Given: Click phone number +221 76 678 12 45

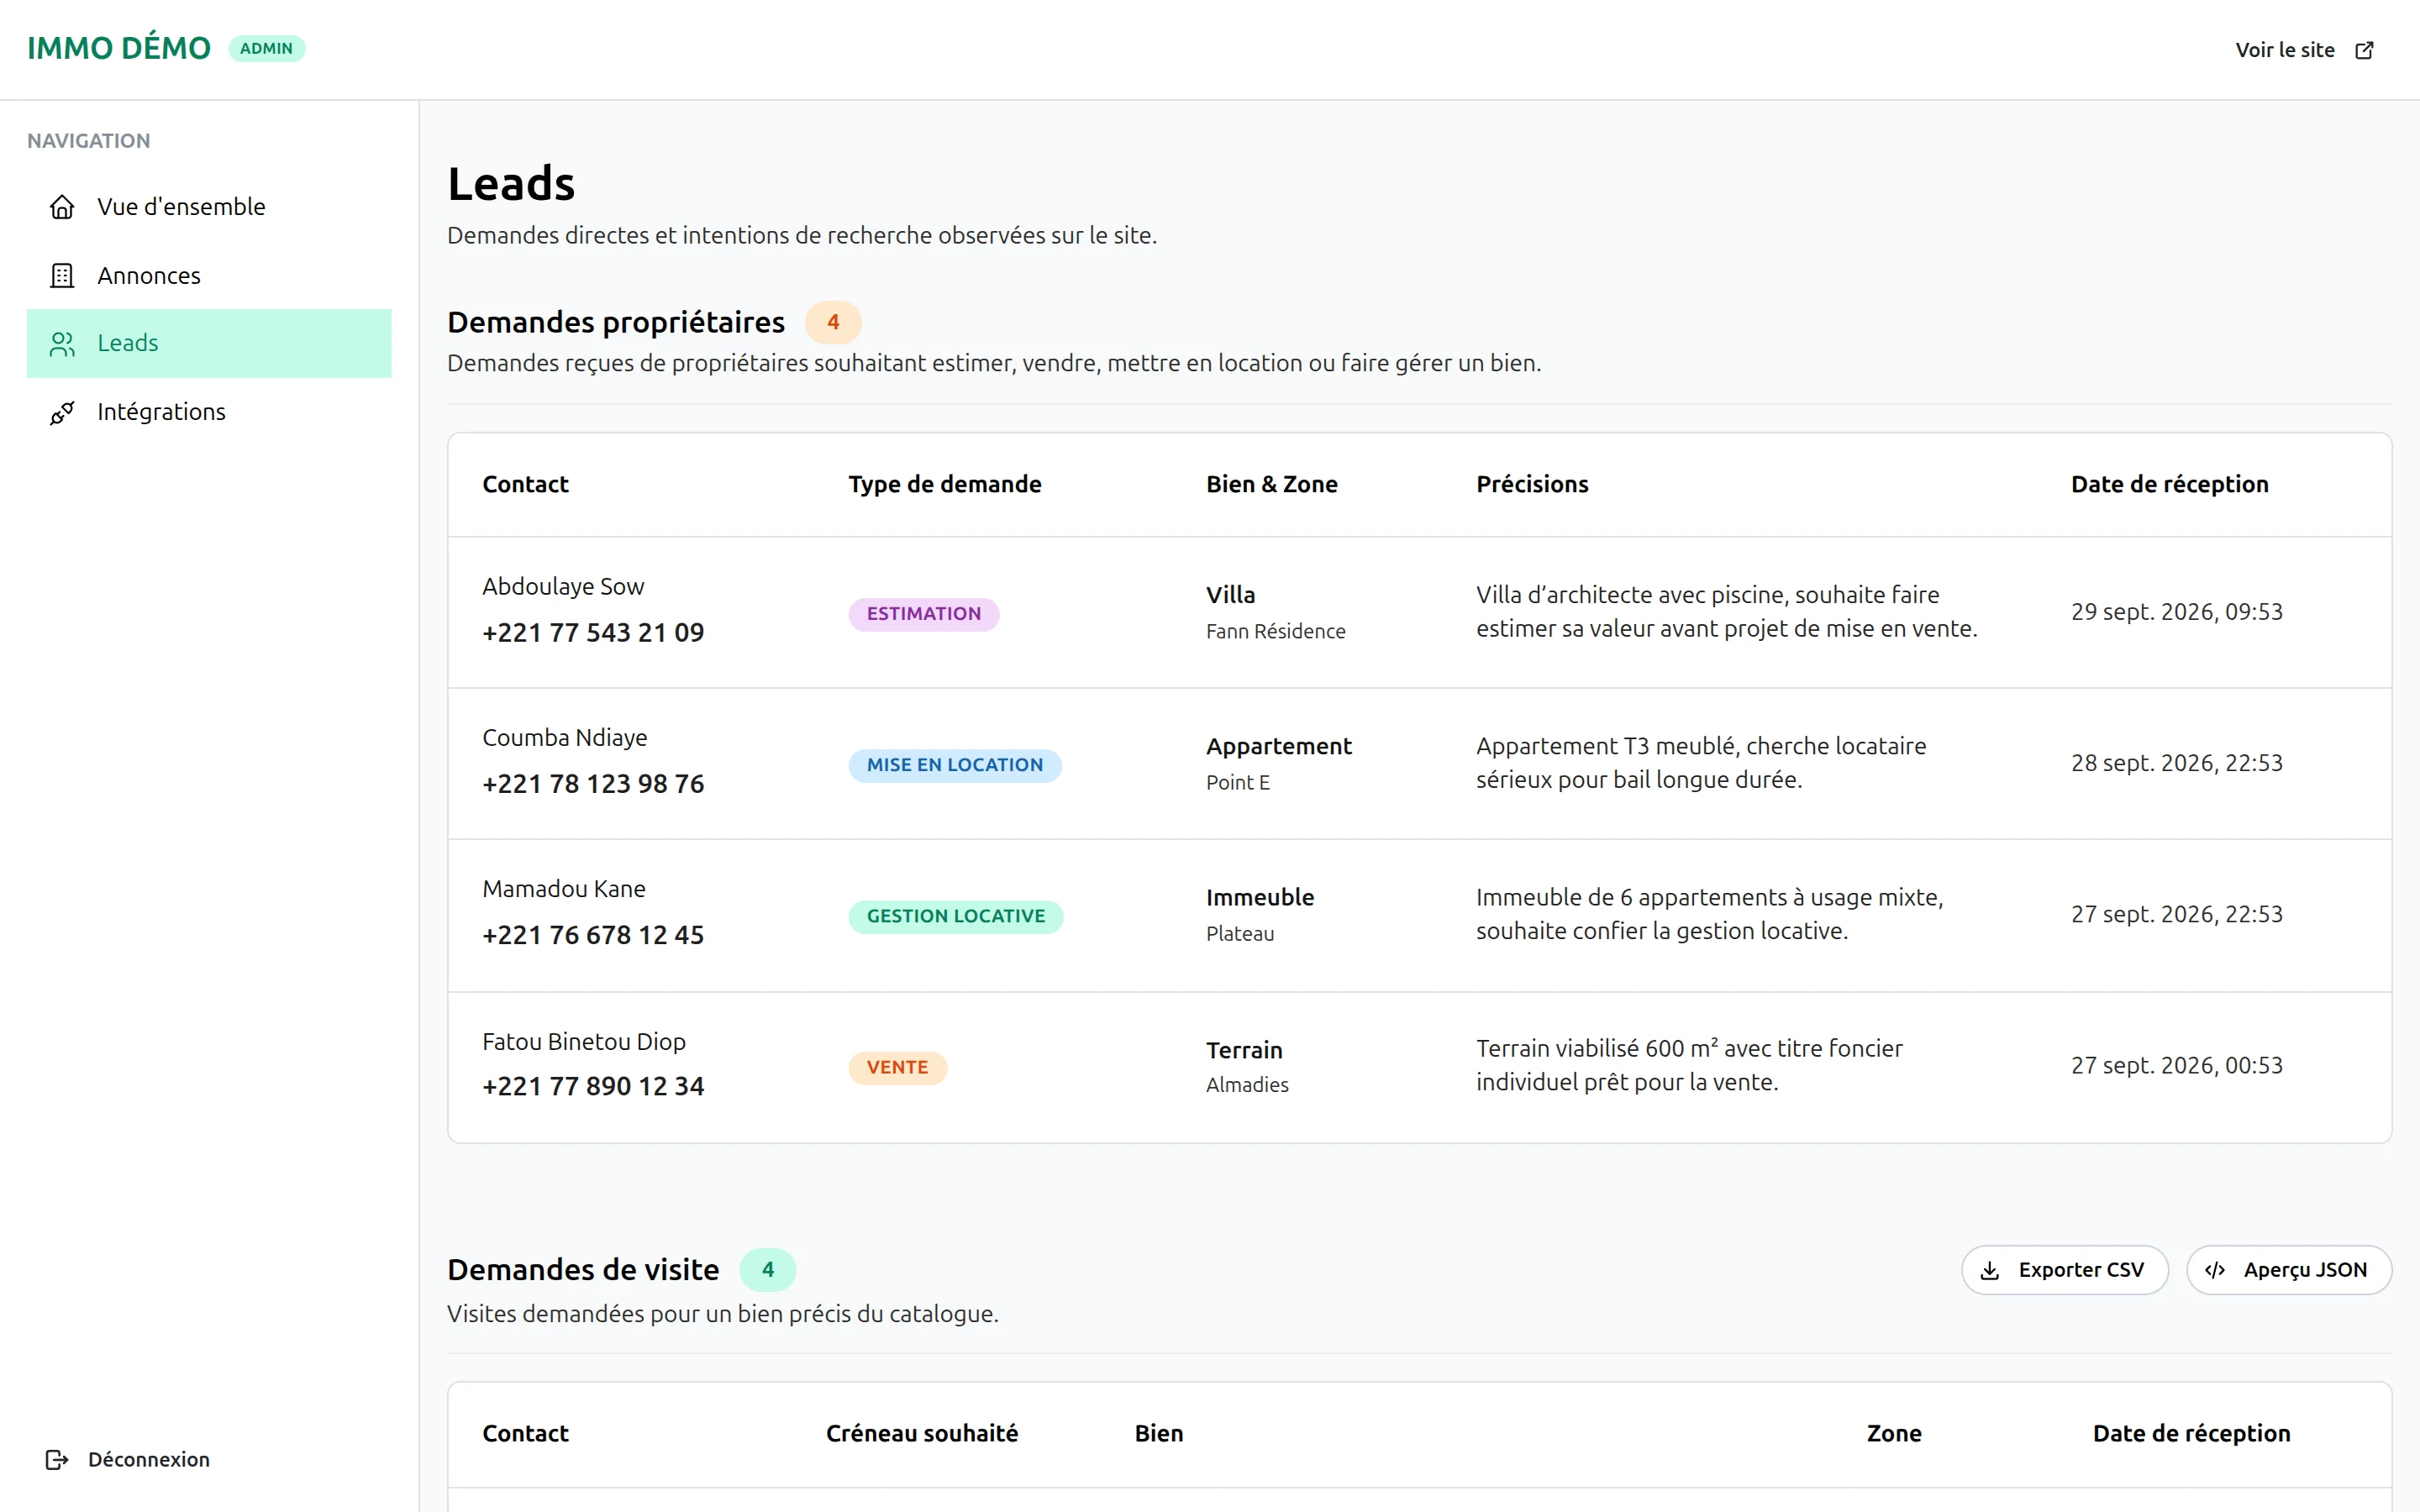Looking at the screenshot, I should 593,935.
